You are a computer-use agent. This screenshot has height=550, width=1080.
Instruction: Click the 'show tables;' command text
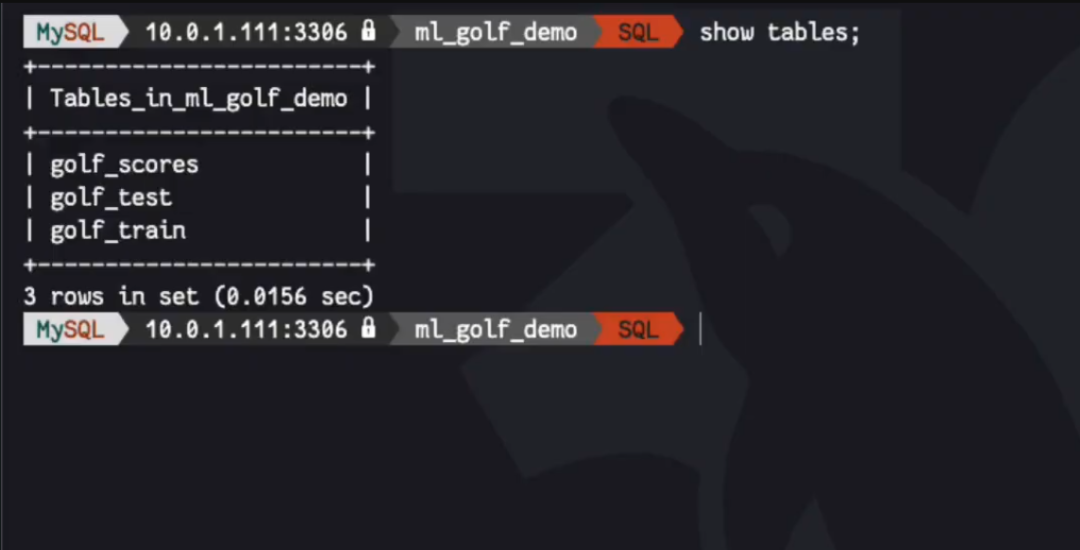[x=780, y=32]
